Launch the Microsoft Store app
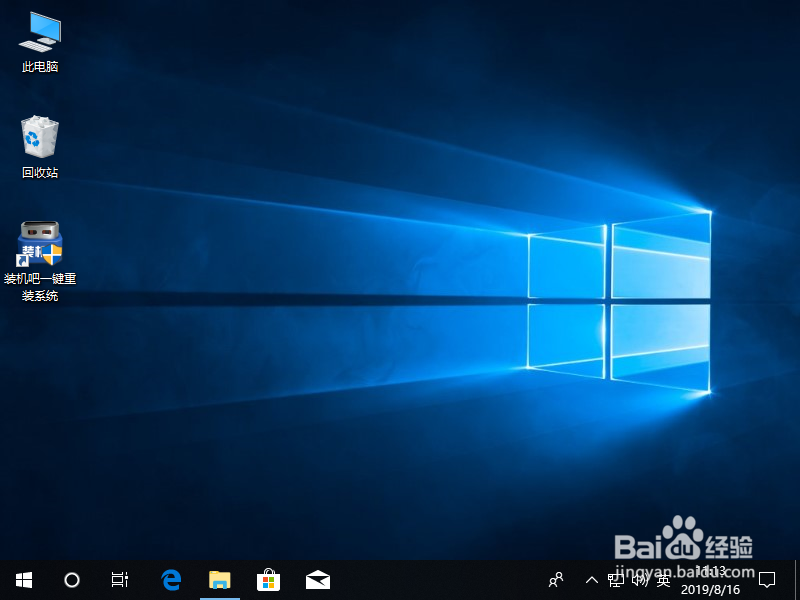Image resolution: width=800 pixels, height=600 pixels. 268,580
